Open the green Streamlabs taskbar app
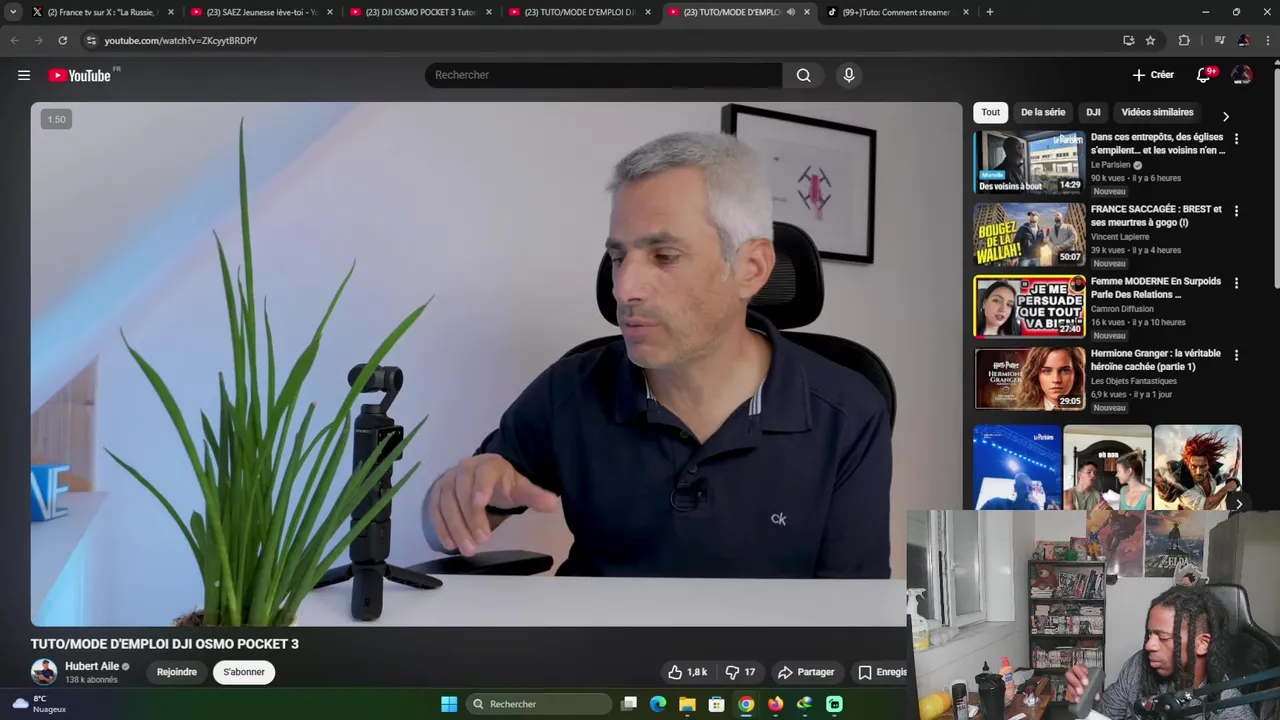Screen dimensions: 1280x720 pyautogui.click(x=834, y=704)
